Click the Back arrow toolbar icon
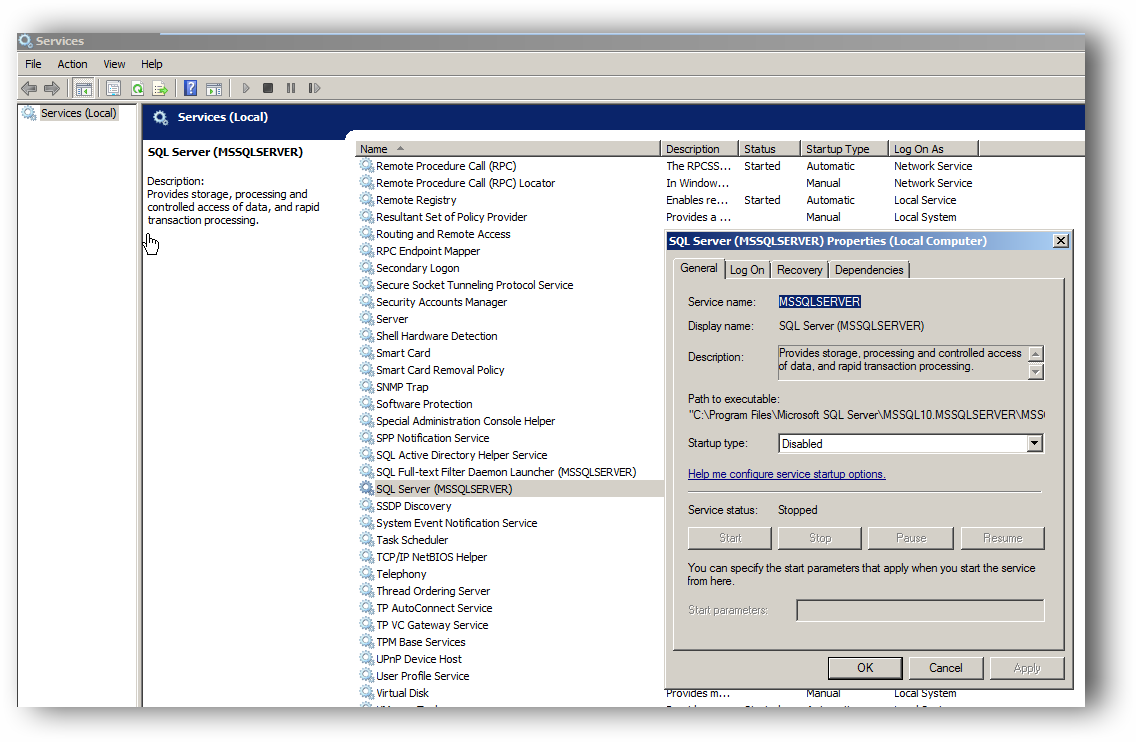Image resolution: width=1136 pixels, height=742 pixels. (x=29, y=88)
